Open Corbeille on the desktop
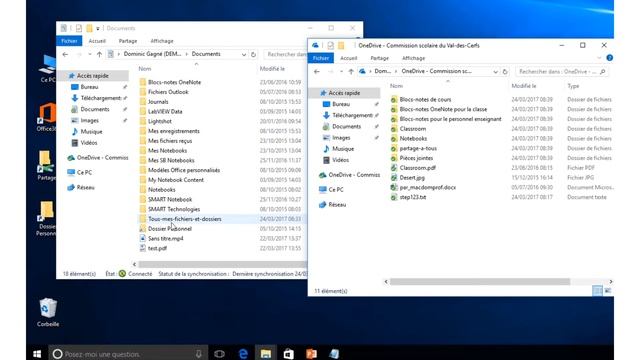 (48, 313)
